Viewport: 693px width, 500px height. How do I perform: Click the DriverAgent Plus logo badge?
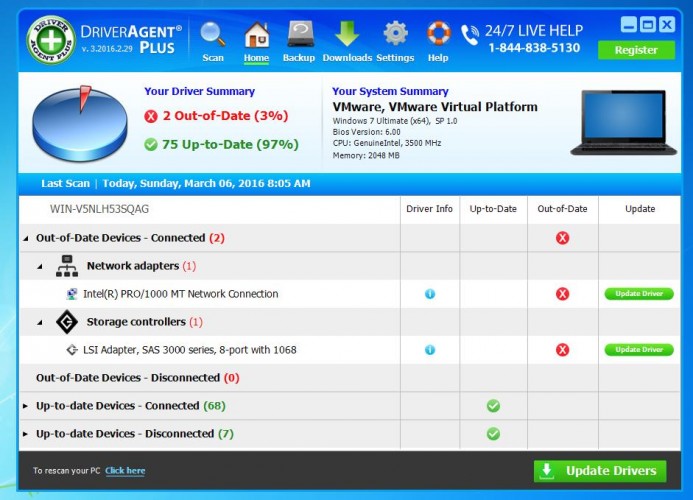tap(51, 40)
